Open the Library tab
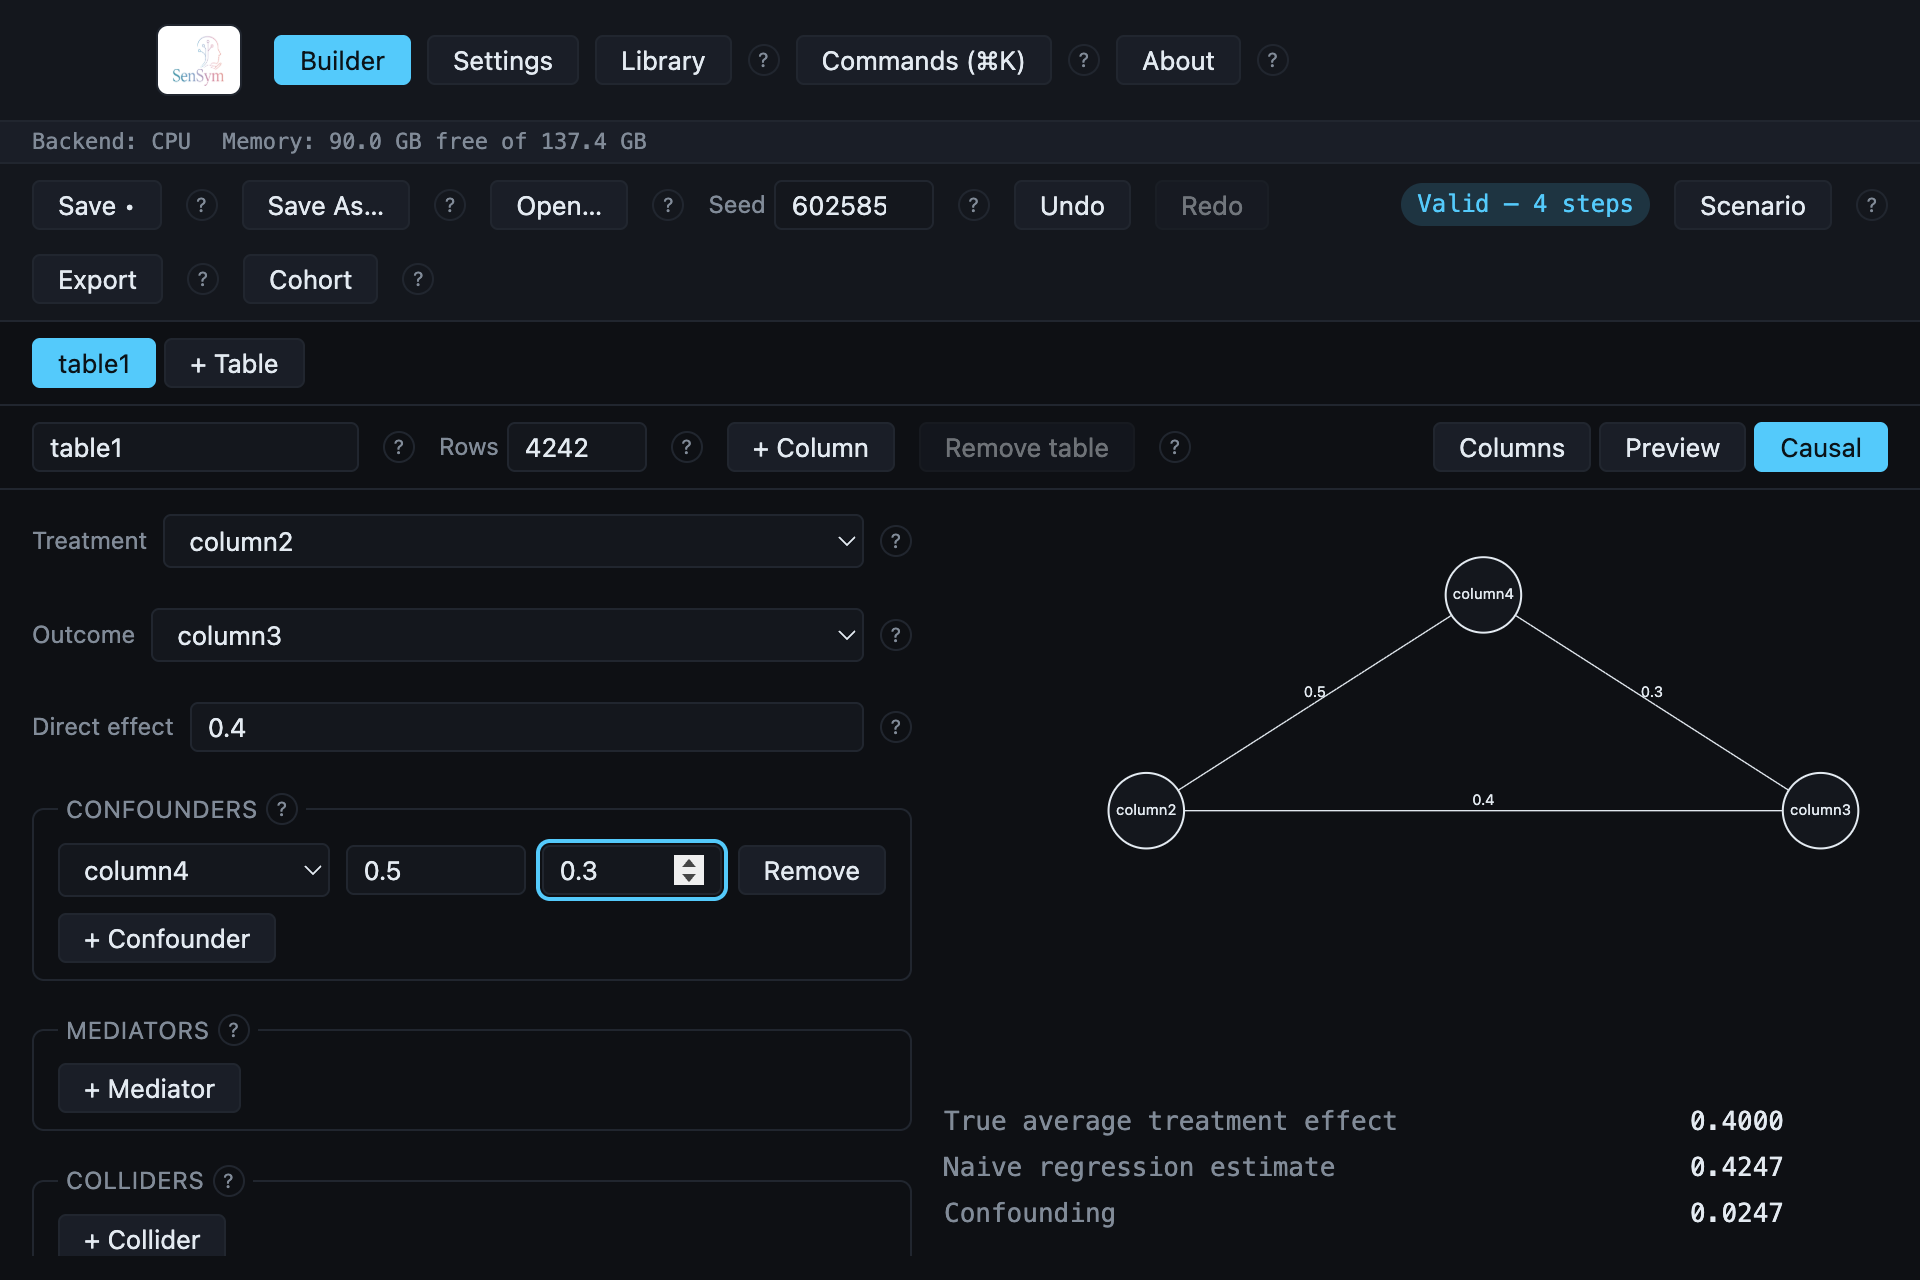1920x1280 pixels. (663, 60)
